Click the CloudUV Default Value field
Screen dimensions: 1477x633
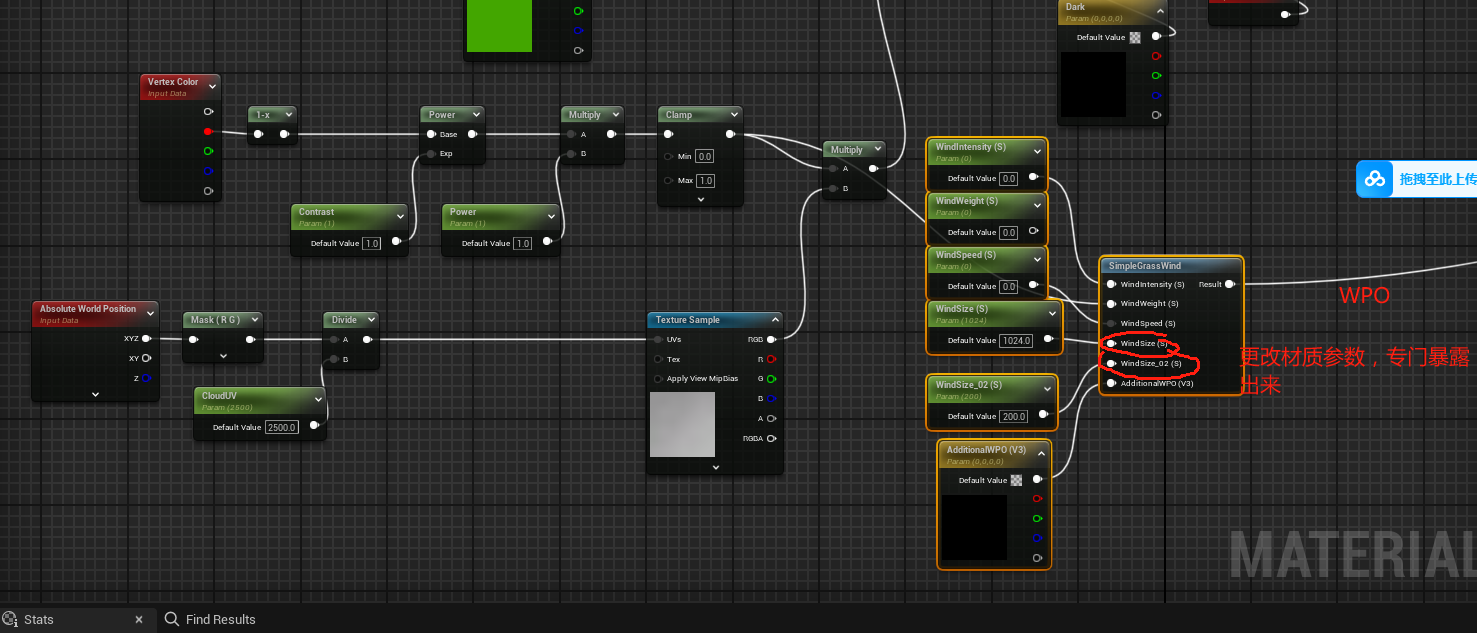pos(284,427)
